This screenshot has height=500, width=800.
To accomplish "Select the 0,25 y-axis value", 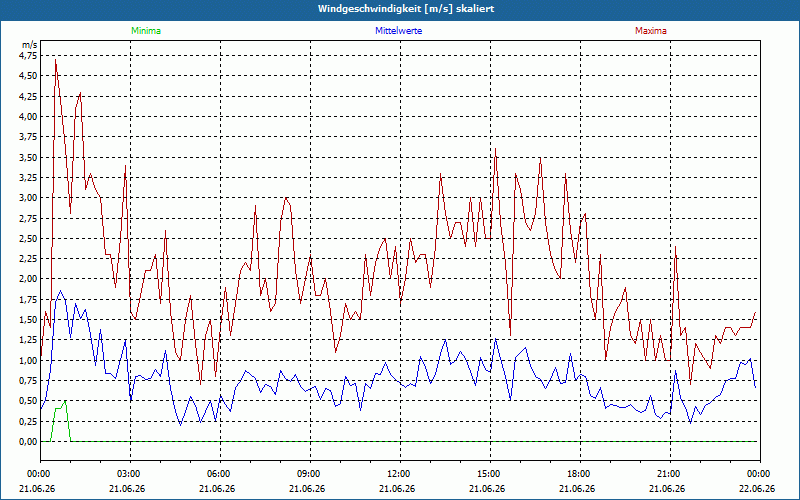I will tap(28, 421).
